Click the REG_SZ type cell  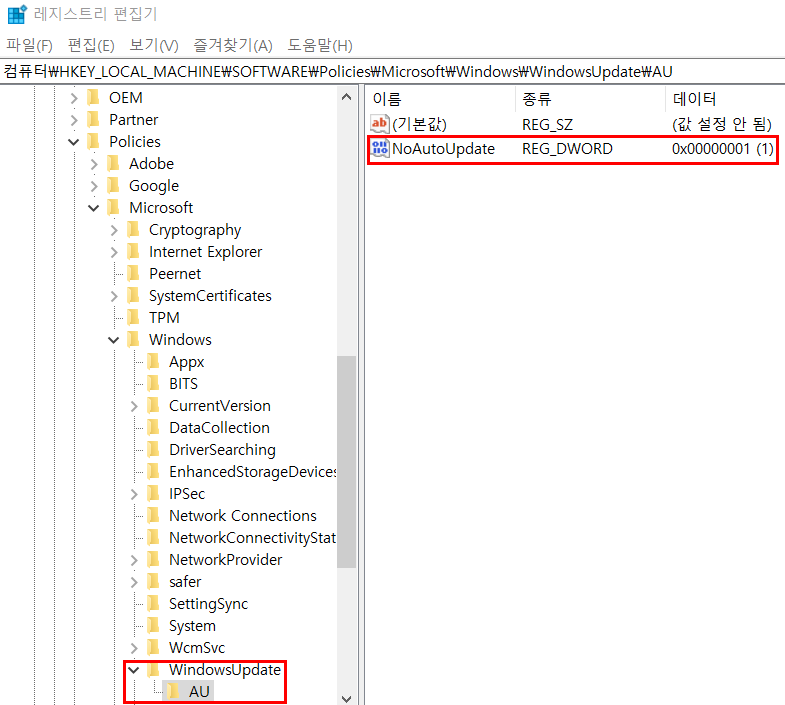tap(547, 124)
